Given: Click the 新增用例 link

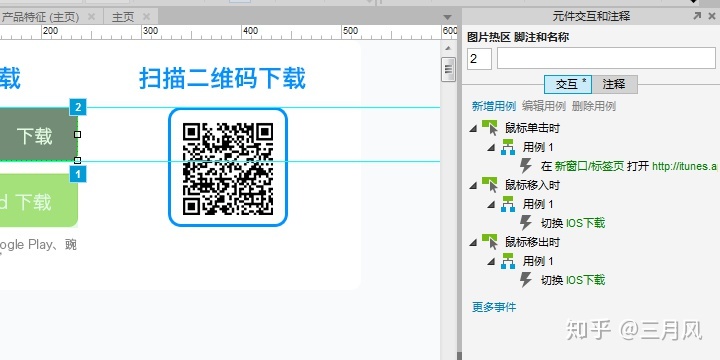Looking at the screenshot, I should pos(494,106).
